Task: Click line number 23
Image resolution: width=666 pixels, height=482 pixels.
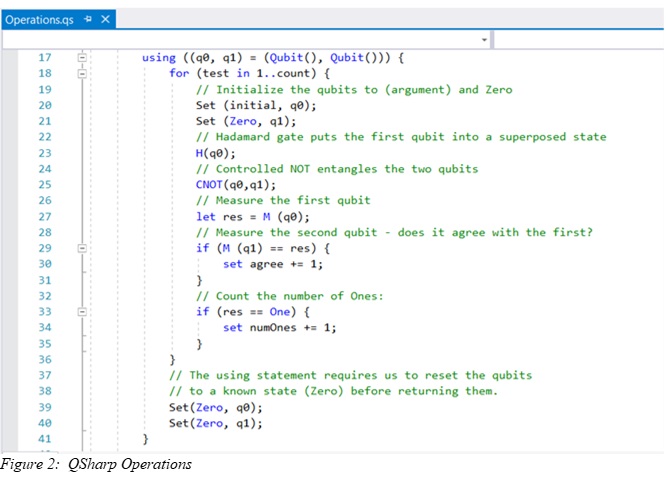Action: point(45,153)
